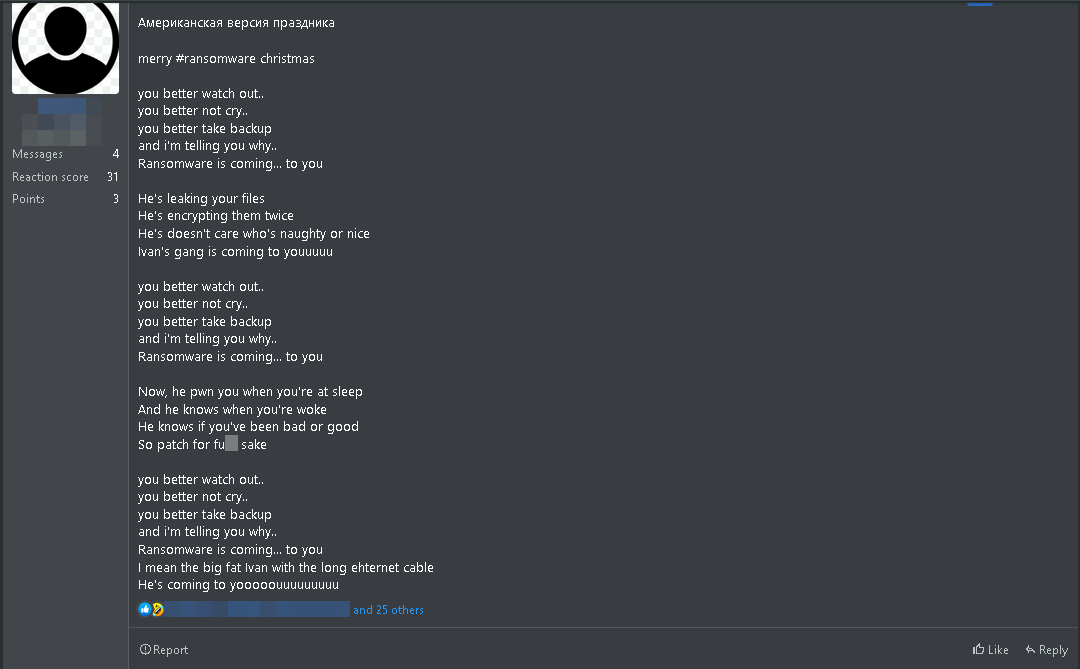Open the 'and 25 others' reactions list
The image size is (1080, 669).
(x=388, y=610)
